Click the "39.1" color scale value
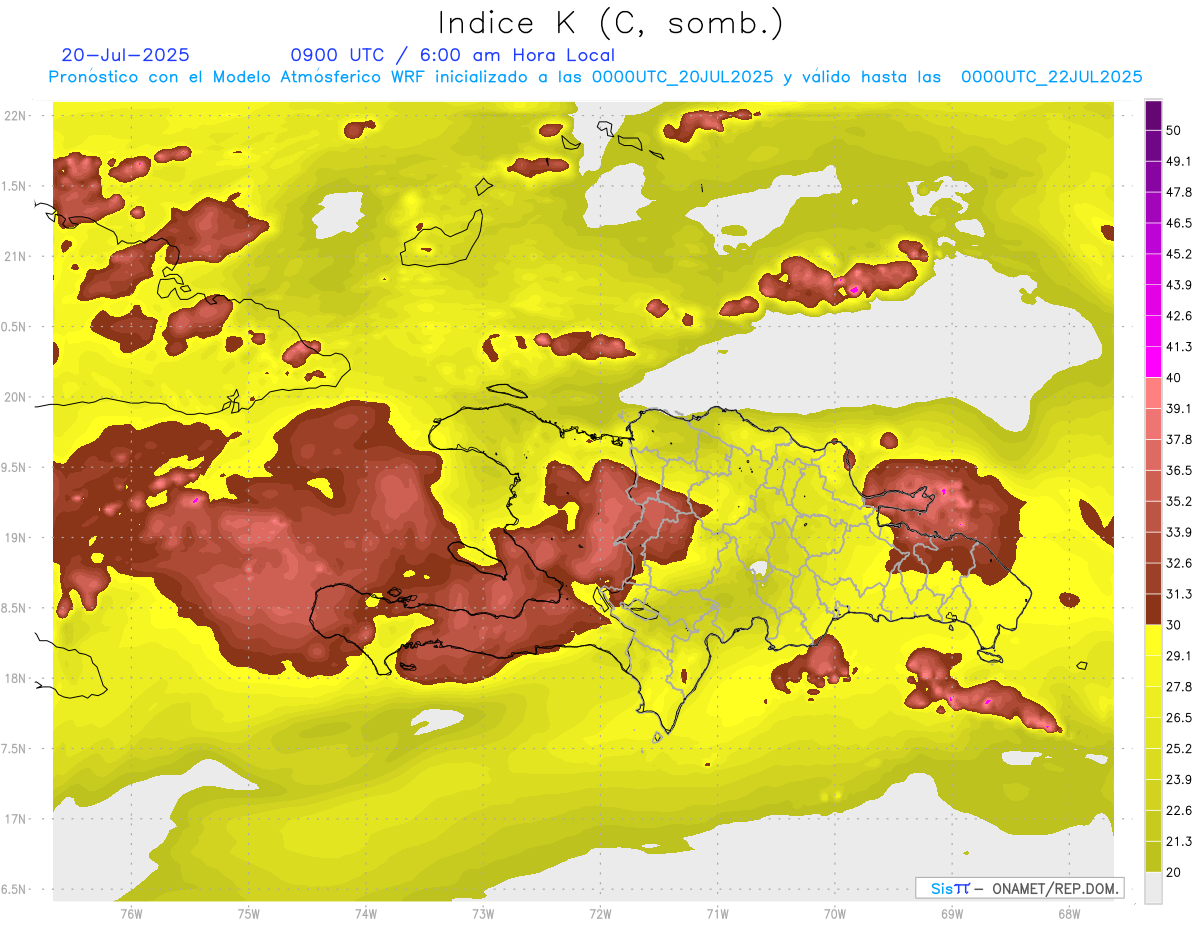 [1179, 408]
